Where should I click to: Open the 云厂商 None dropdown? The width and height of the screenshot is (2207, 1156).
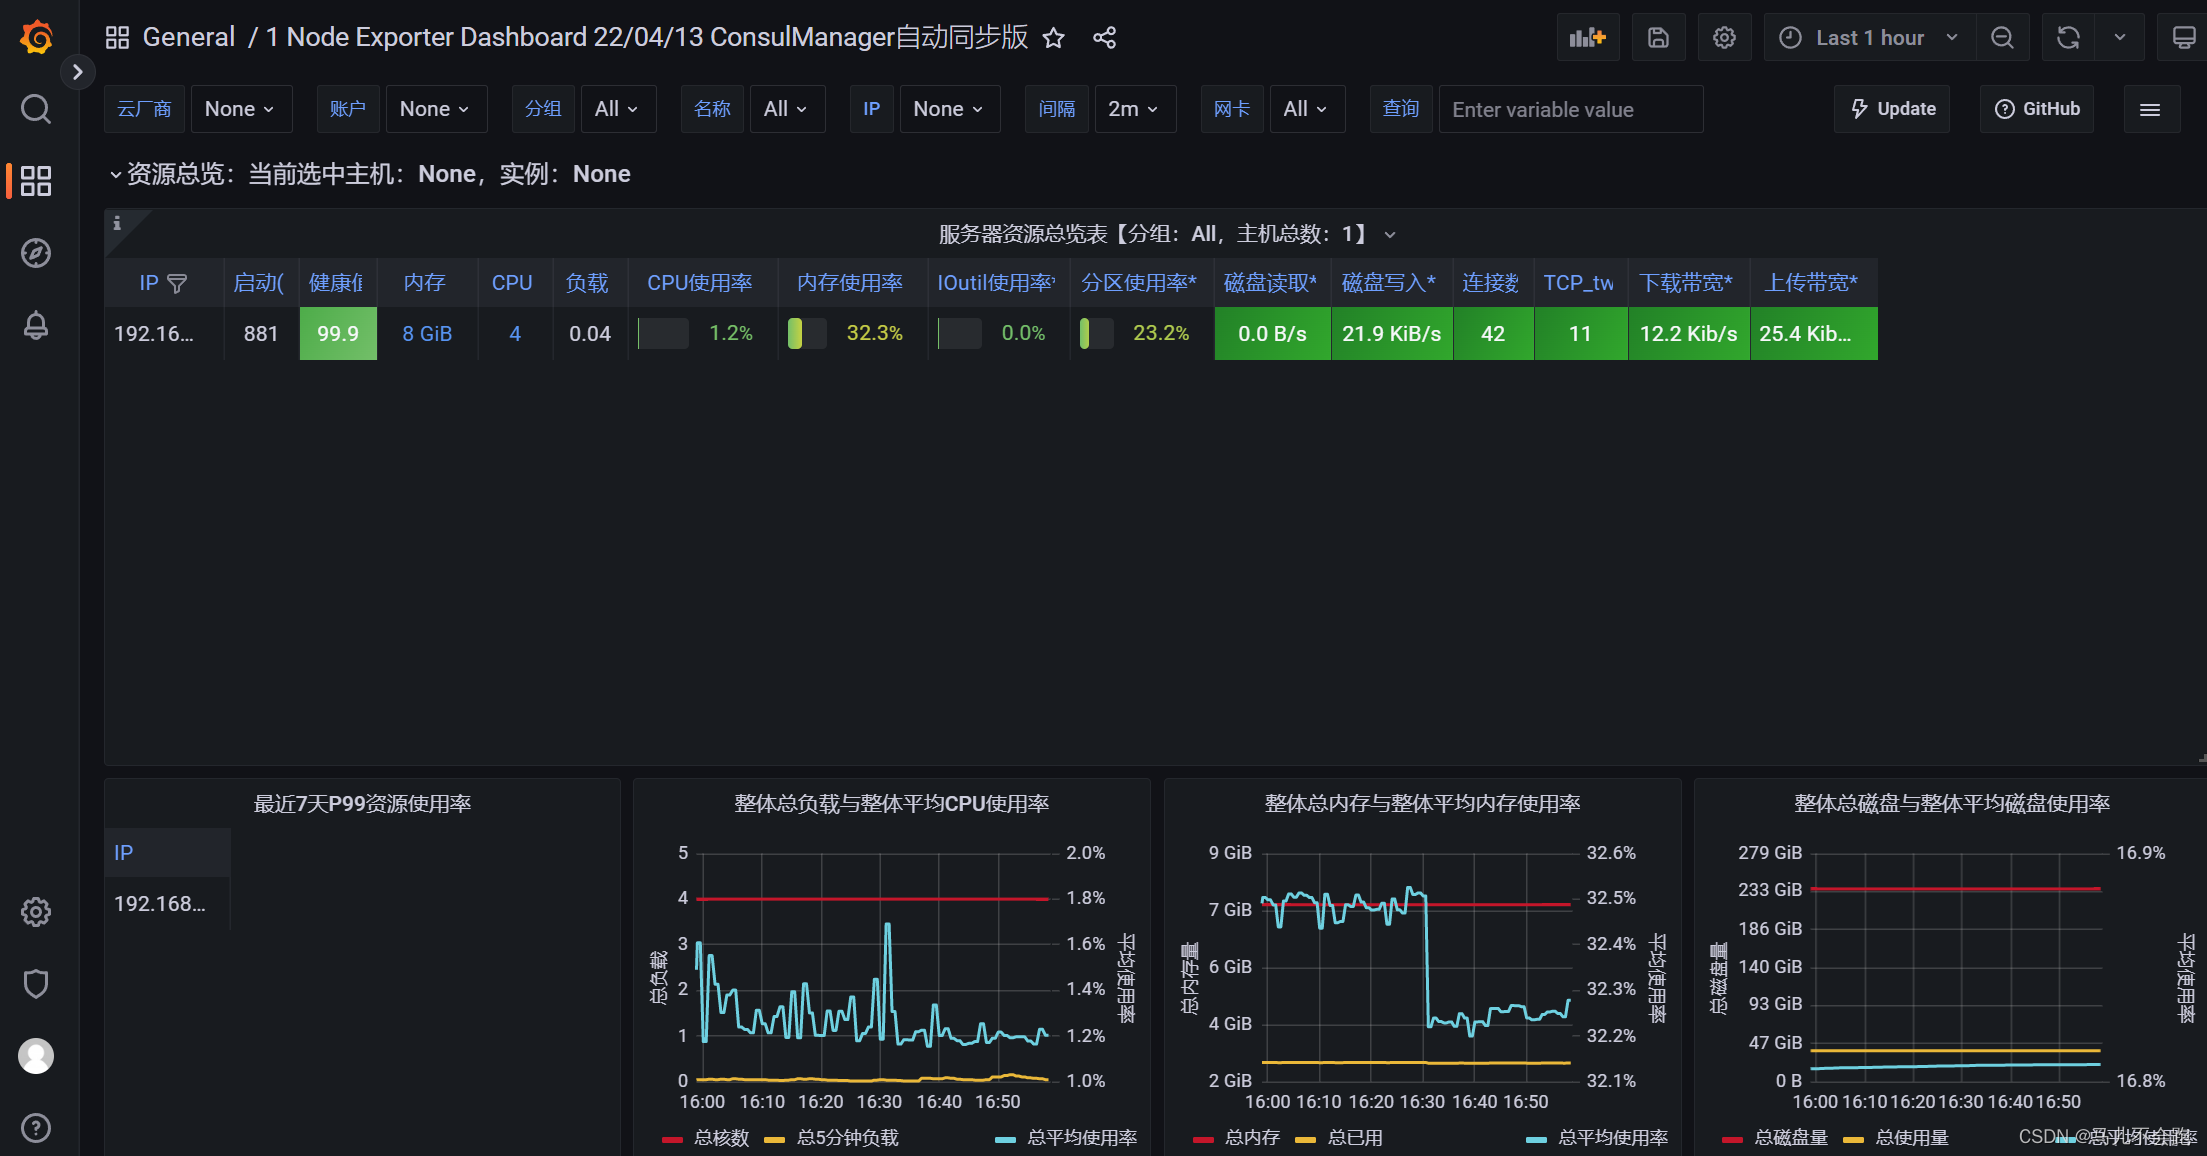pyautogui.click(x=240, y=109)
